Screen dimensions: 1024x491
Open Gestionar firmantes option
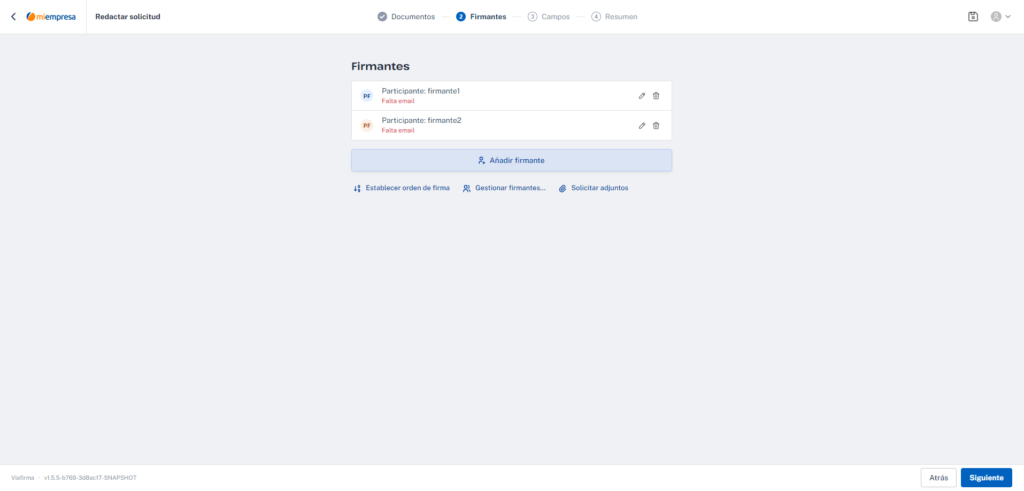pyautogui.click(x=504, y=188)
